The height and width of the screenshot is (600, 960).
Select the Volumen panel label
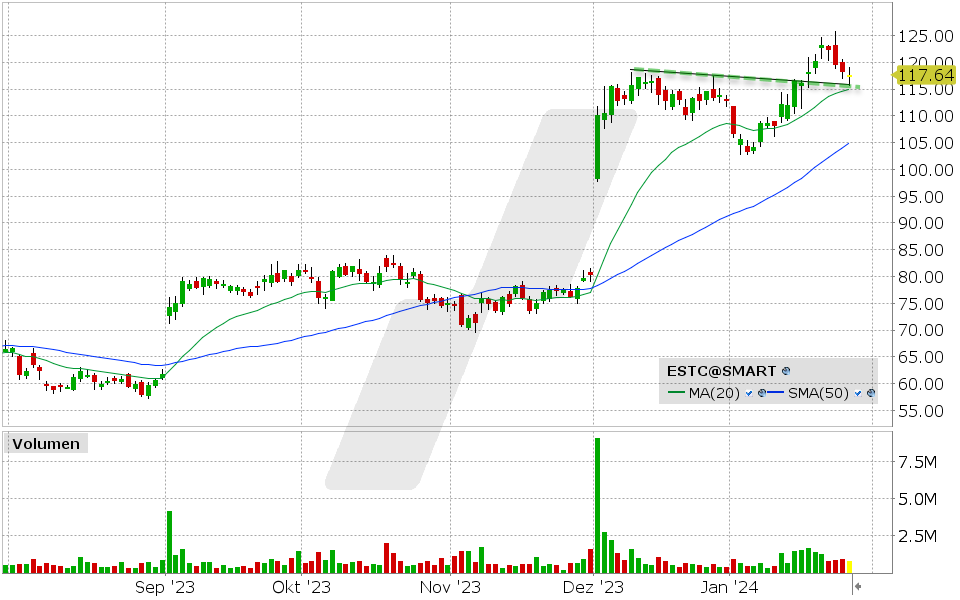tap(47, 444)
